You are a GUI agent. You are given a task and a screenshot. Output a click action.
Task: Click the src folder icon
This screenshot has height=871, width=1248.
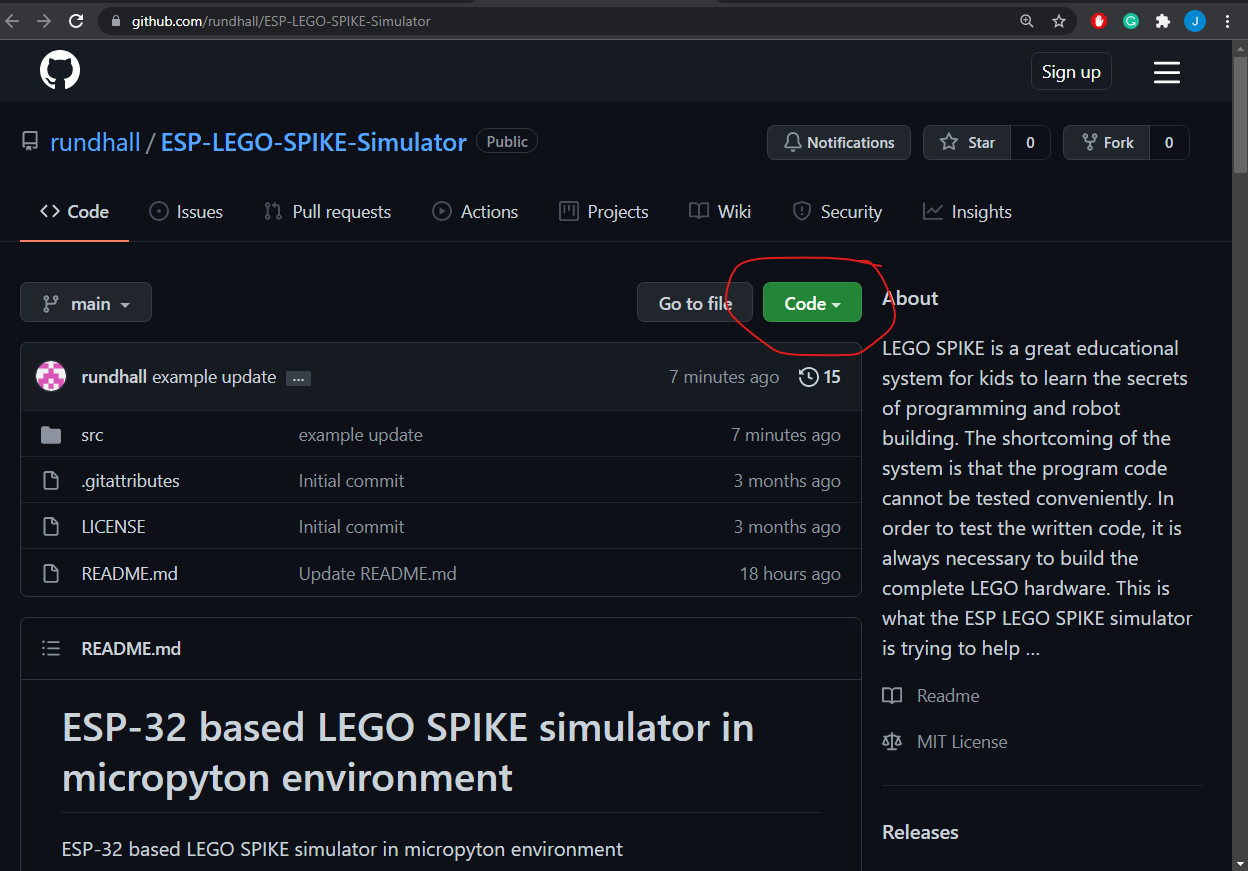pos(51,434)
